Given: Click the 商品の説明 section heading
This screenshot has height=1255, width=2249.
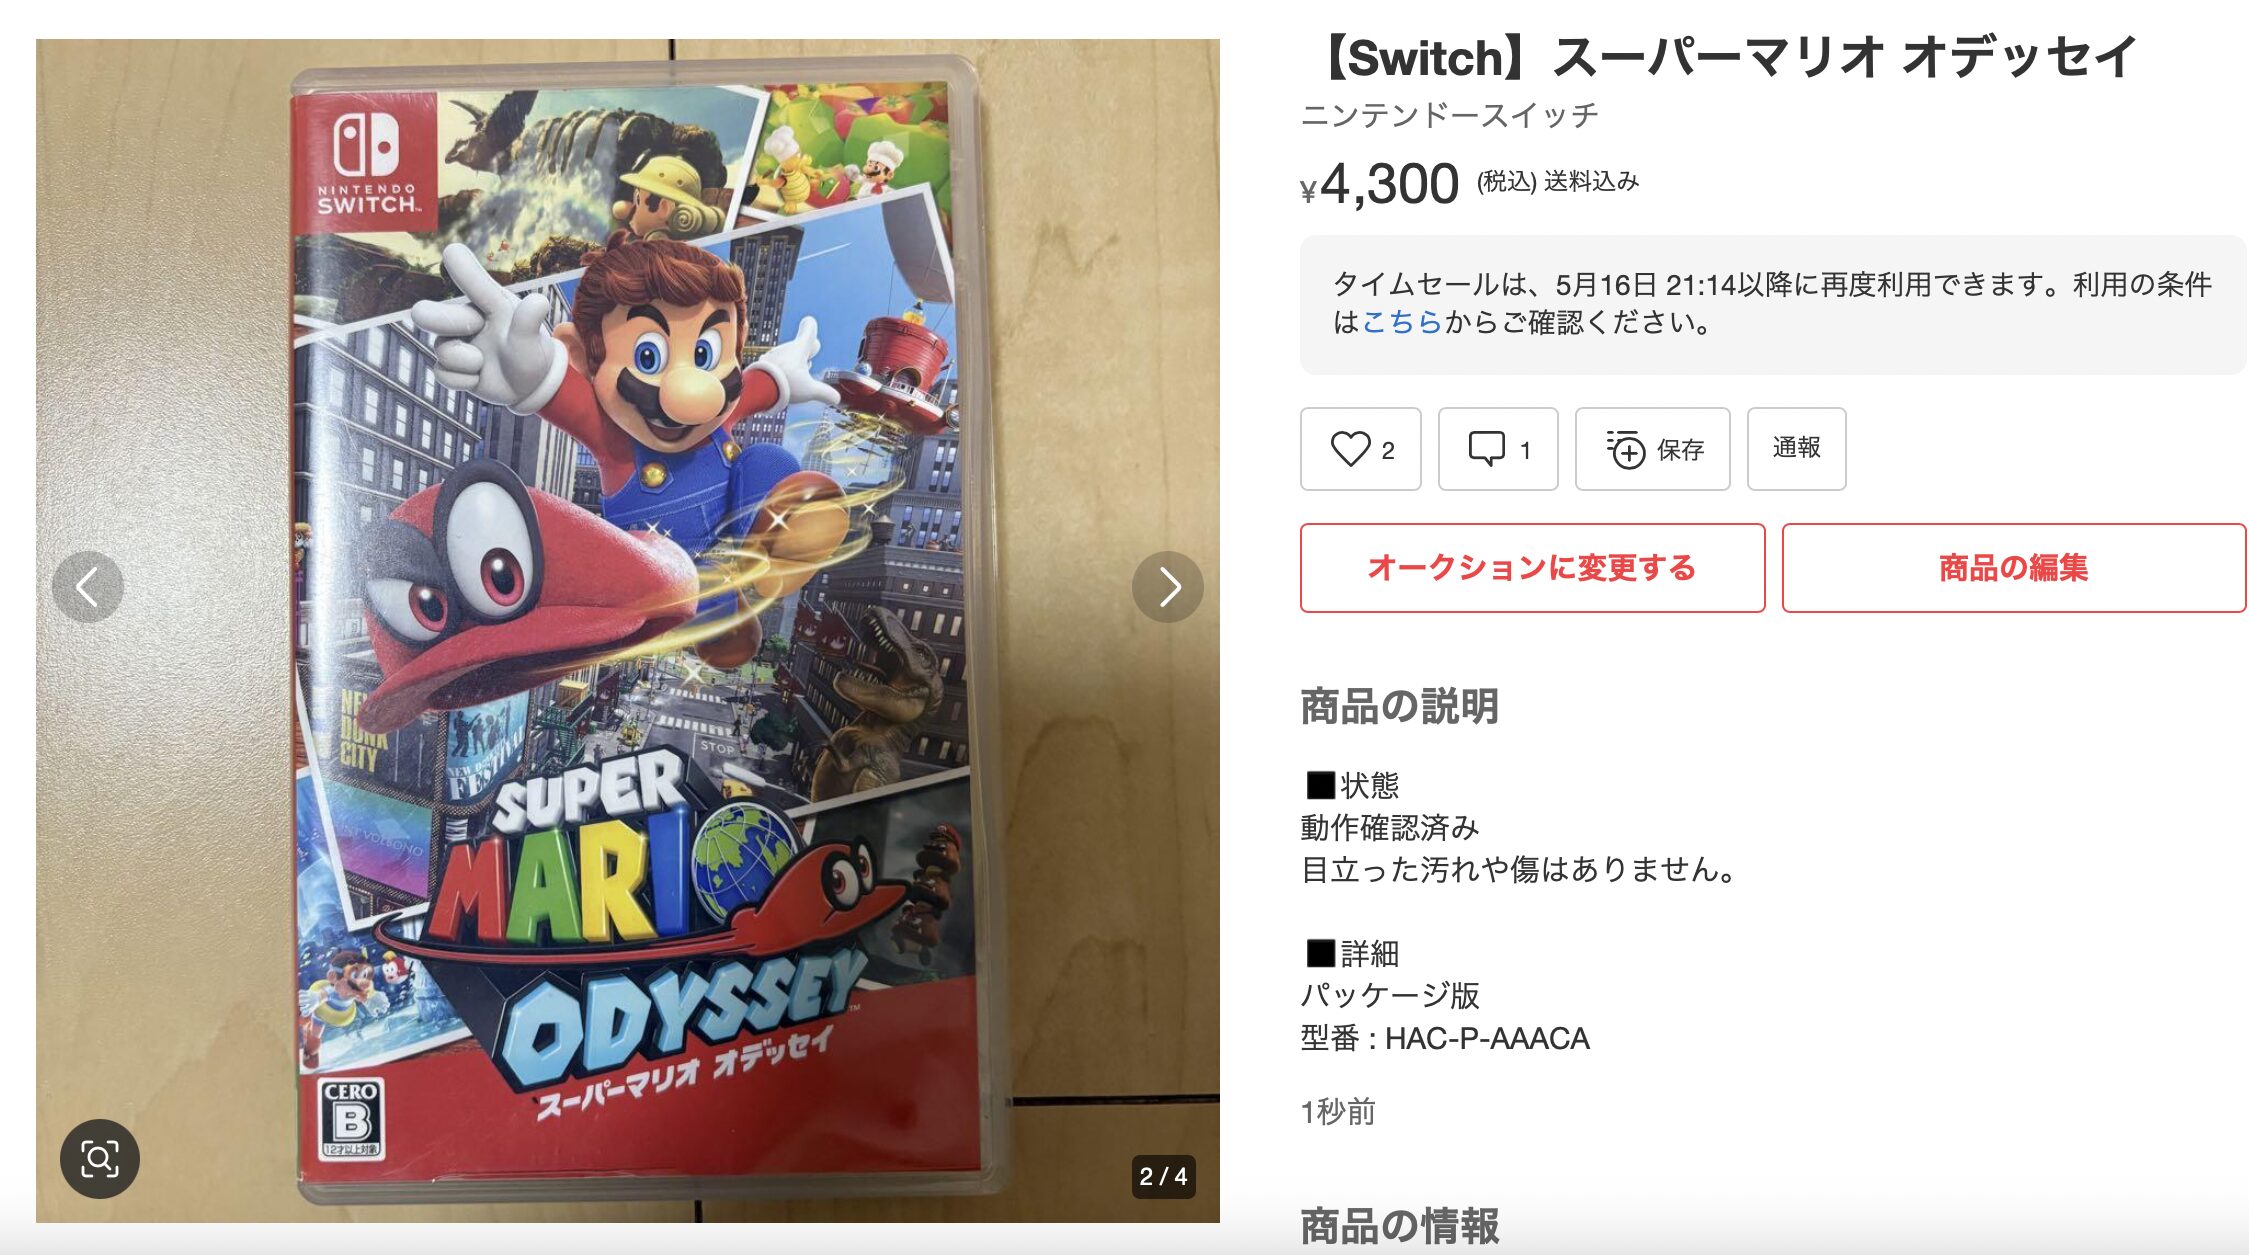Looking at the screenshot, I should coord(1399,706).
